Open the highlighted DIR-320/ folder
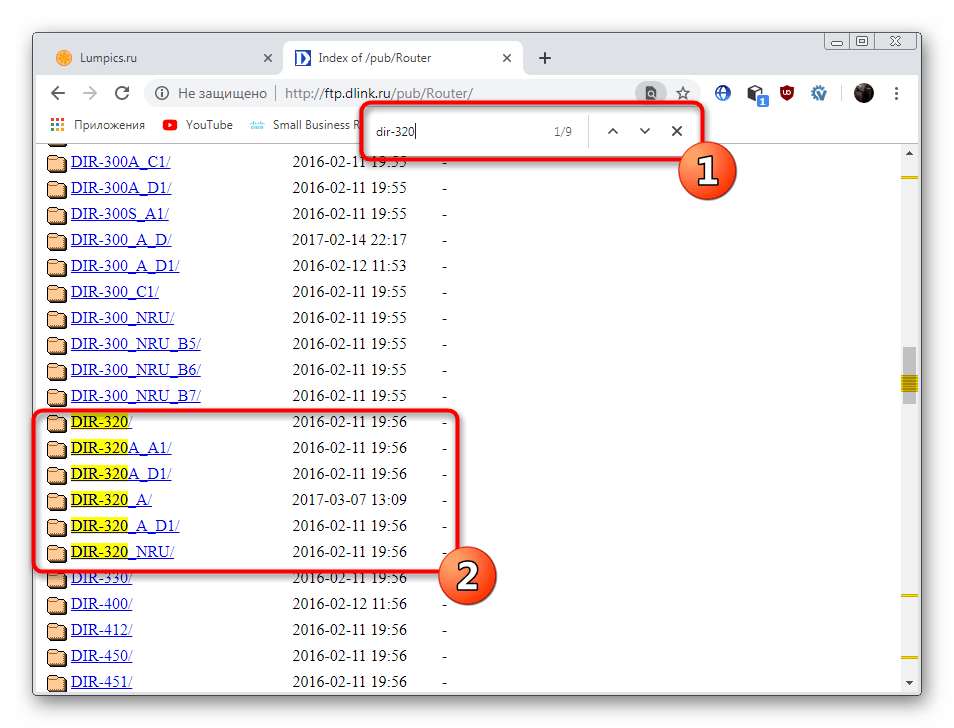This screenshot has height=728, width=954. click(x=102, y=422)
